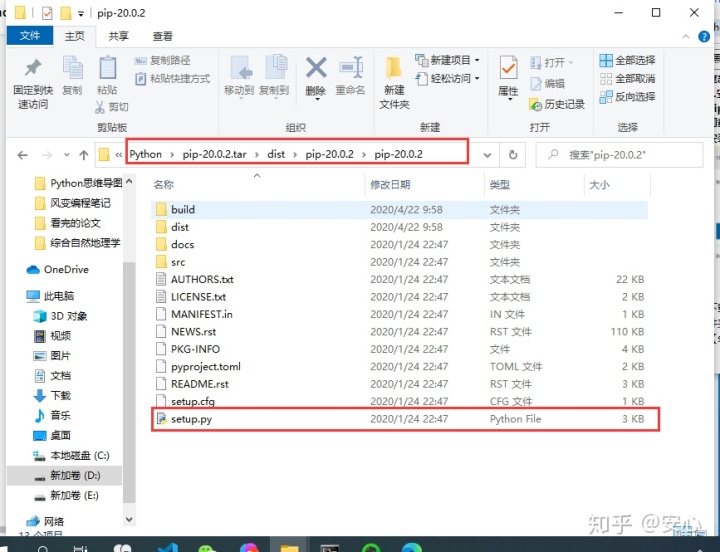Open file History record
The width and height of the screenshot is (720, 552).
(557, 105)
